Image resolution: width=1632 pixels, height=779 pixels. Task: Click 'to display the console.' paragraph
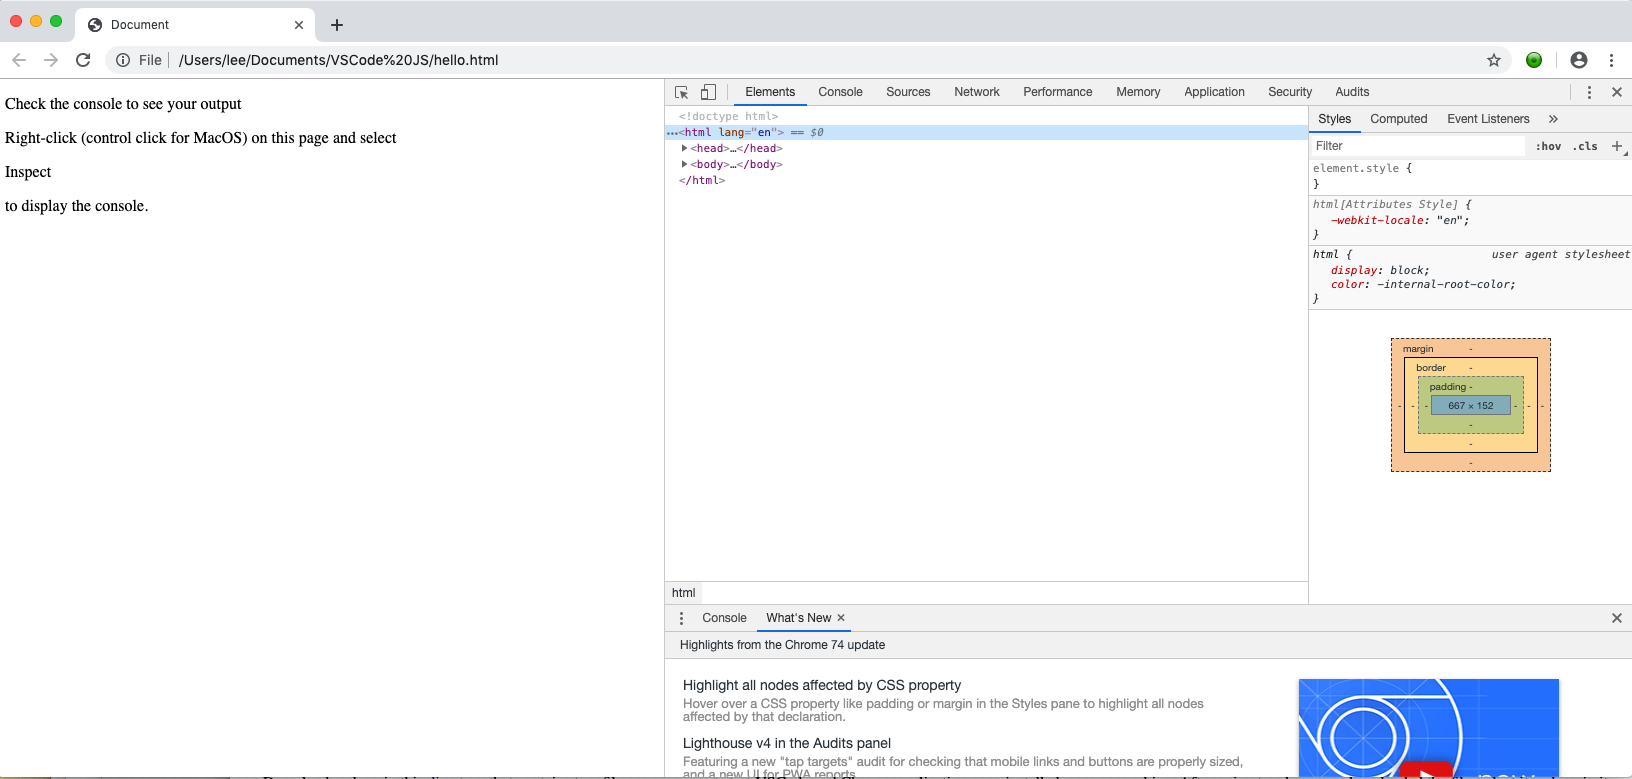tap(76, 206)
